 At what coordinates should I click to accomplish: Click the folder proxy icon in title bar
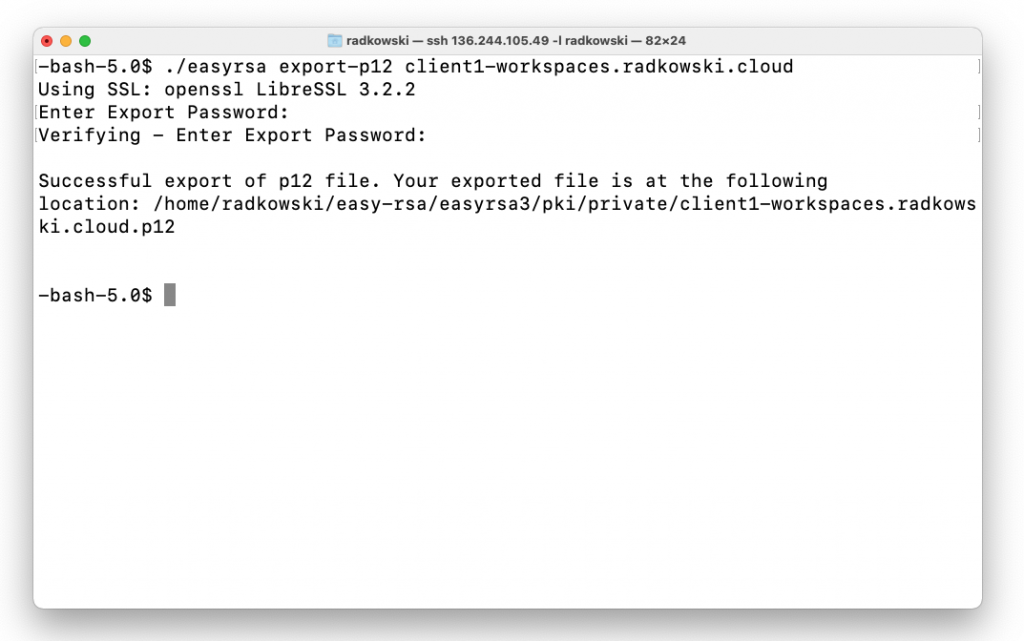coord(334,40)
